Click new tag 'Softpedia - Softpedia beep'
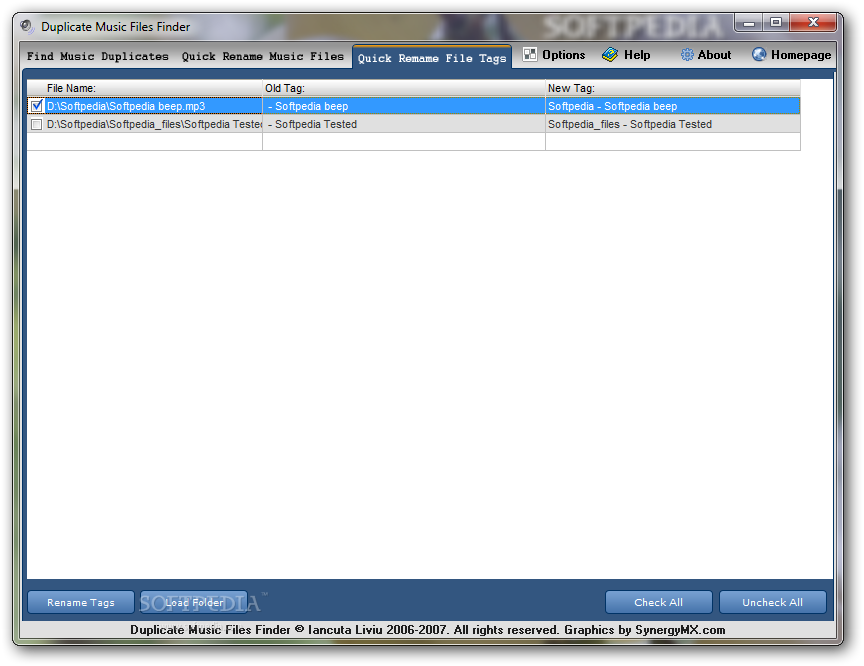The height and width of the screenshot is (666, 864). click(x=612, y=106)
